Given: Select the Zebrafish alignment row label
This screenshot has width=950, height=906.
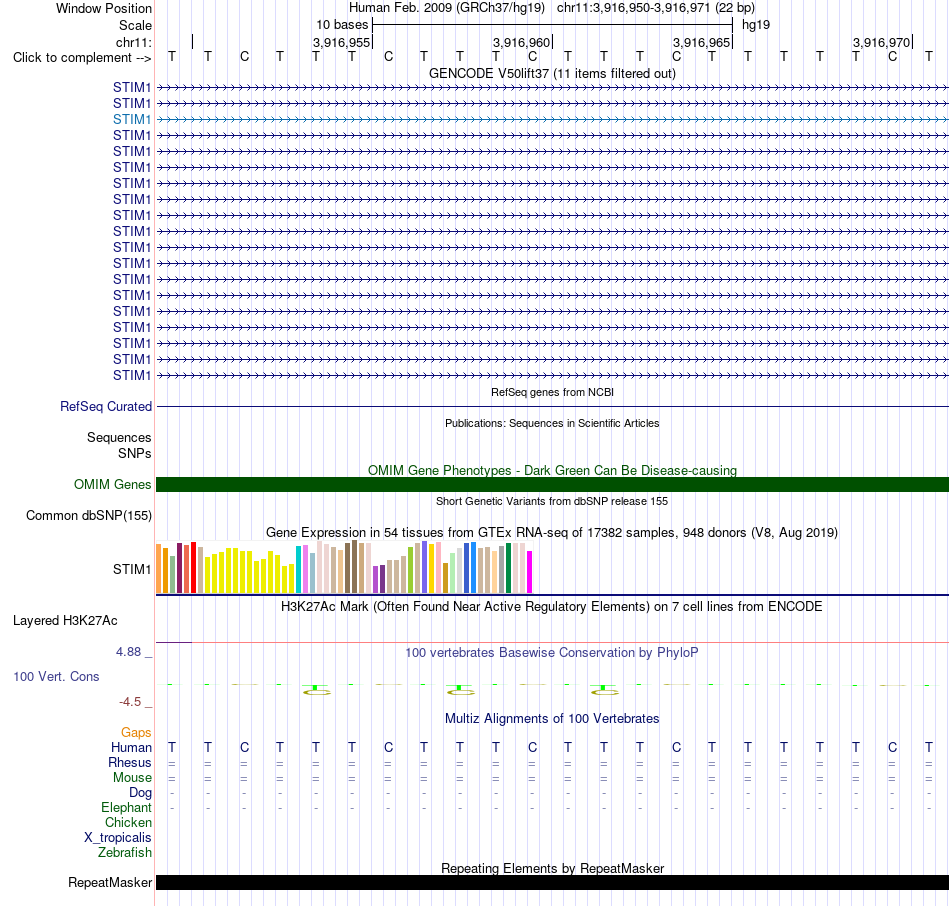Looking at the screenshot, I should pos(125,852).
